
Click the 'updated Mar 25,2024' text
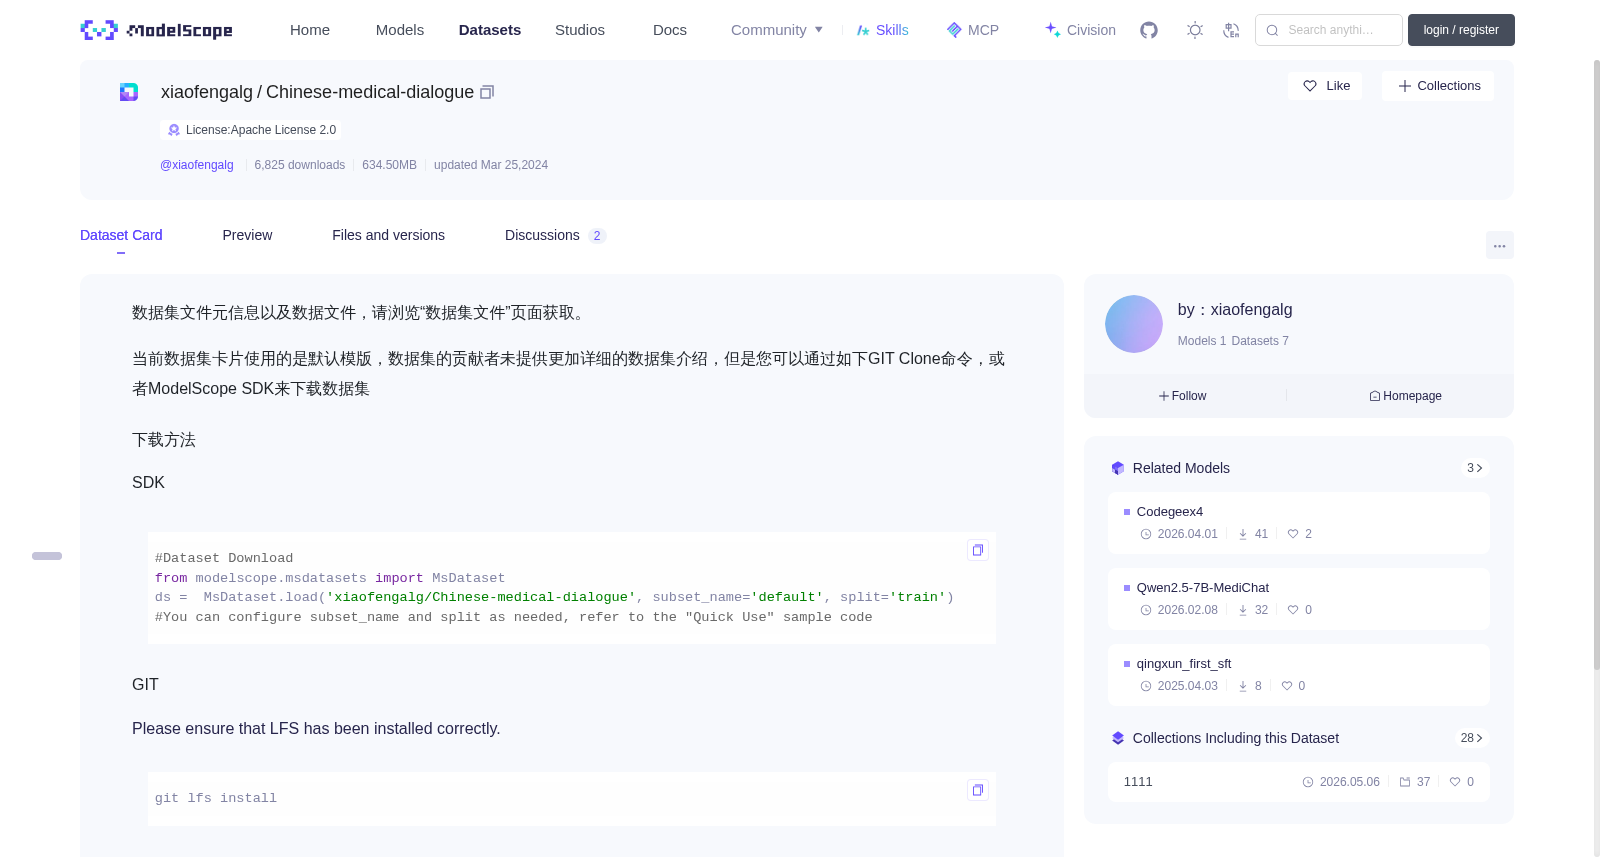(x=491, y=165)
